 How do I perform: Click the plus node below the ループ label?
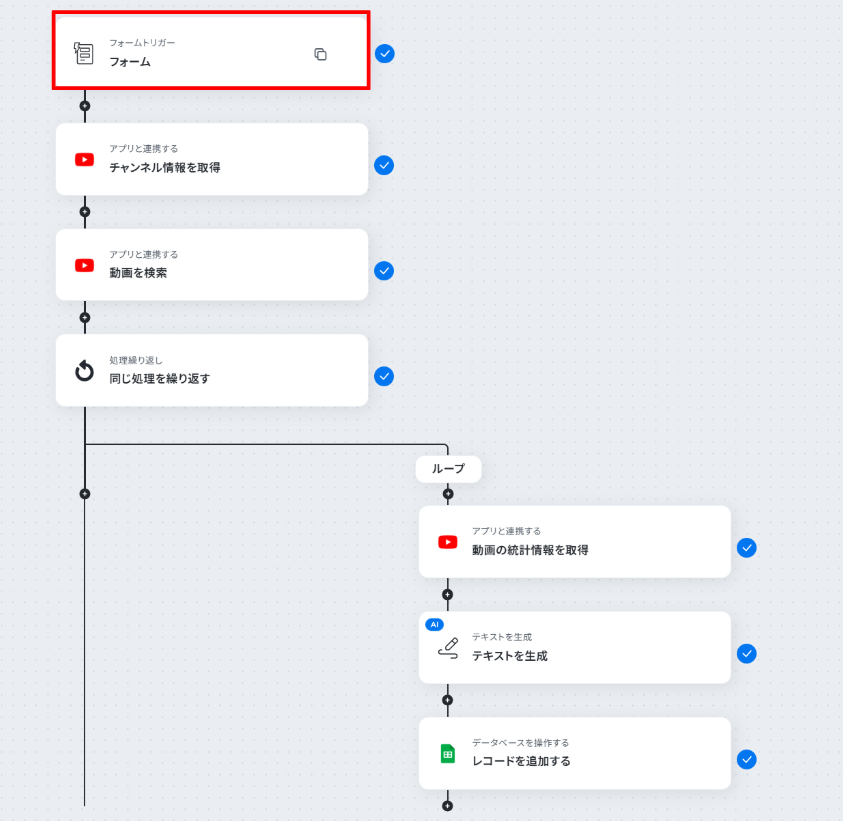(x=447, y=493)
